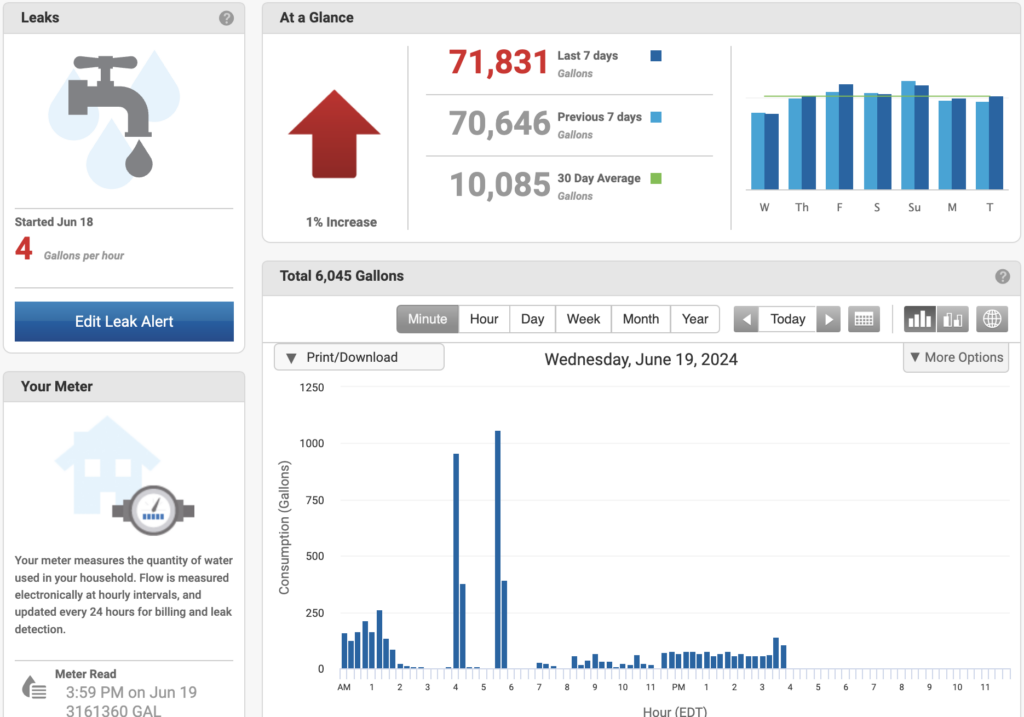This screenshot has width=1024, height=717.
Task: Switch the interval to Day
Action: (x=532, y=319)
